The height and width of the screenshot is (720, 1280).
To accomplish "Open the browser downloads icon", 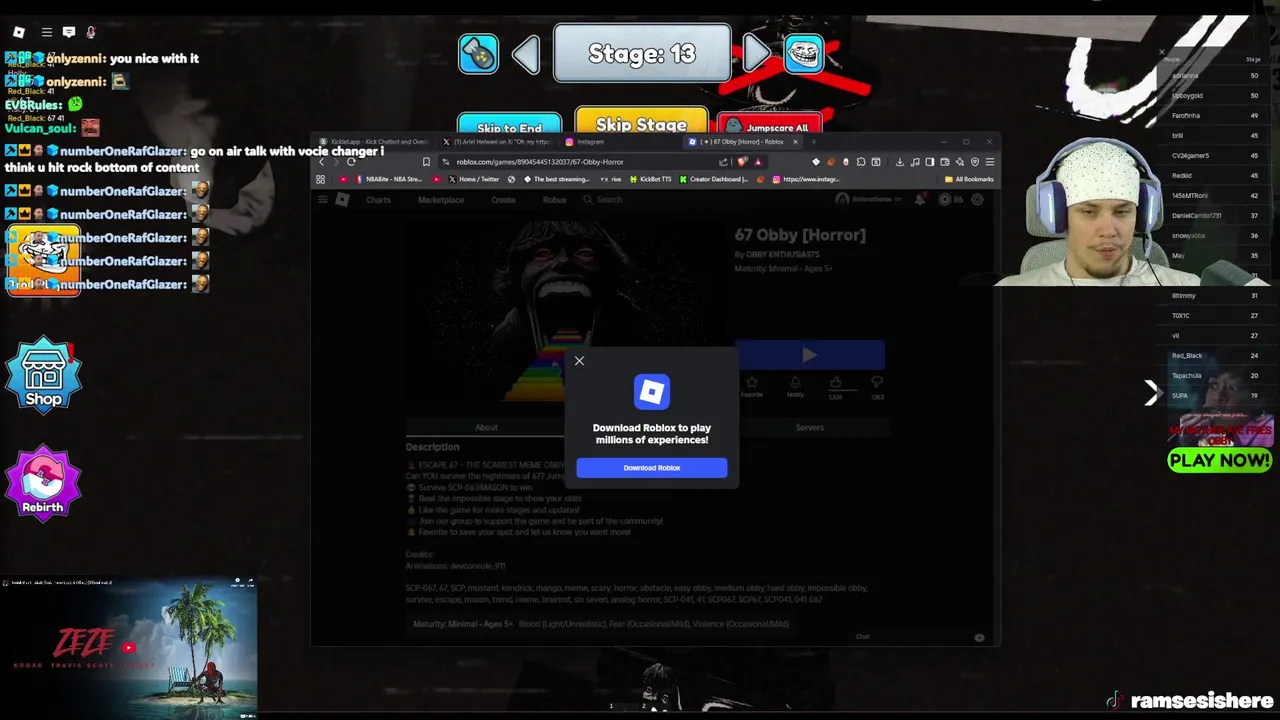I will 899,162.
